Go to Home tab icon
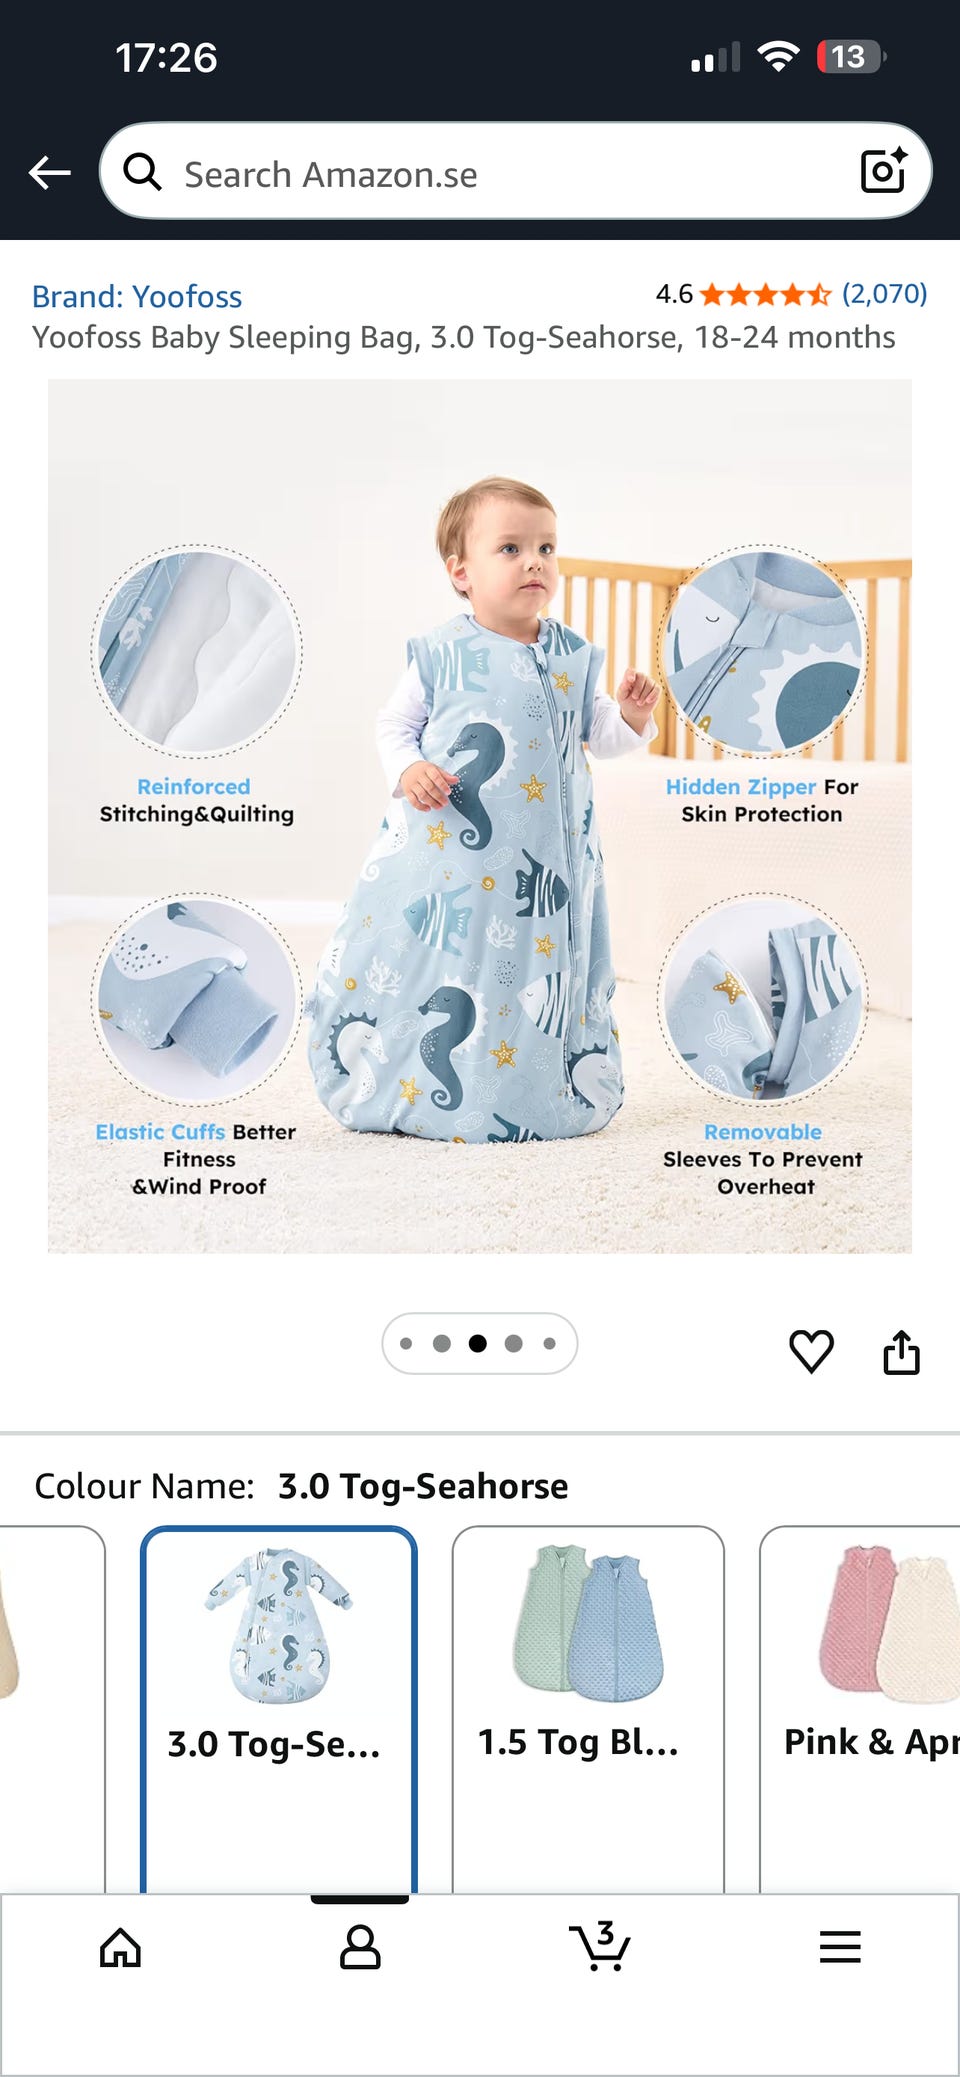 point(120,1947)
